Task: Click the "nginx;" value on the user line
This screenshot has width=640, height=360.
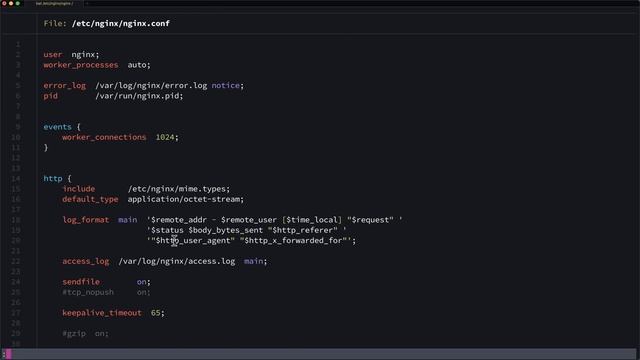Action: coord(85,54)
